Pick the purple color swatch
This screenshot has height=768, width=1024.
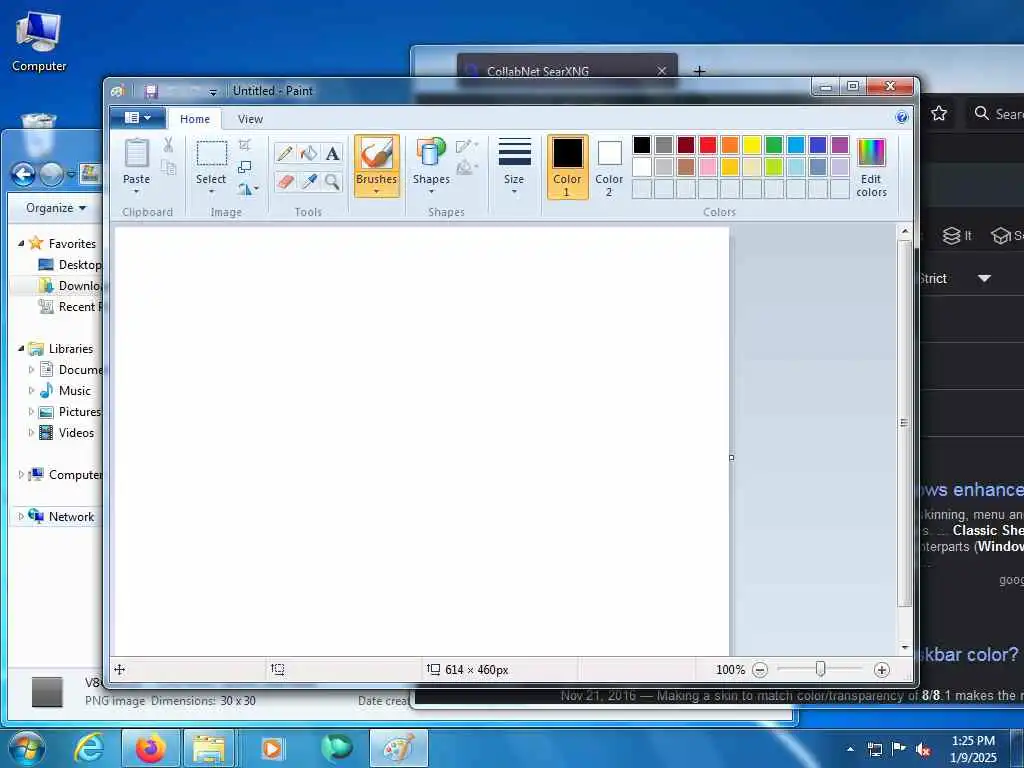coord(840,144)
